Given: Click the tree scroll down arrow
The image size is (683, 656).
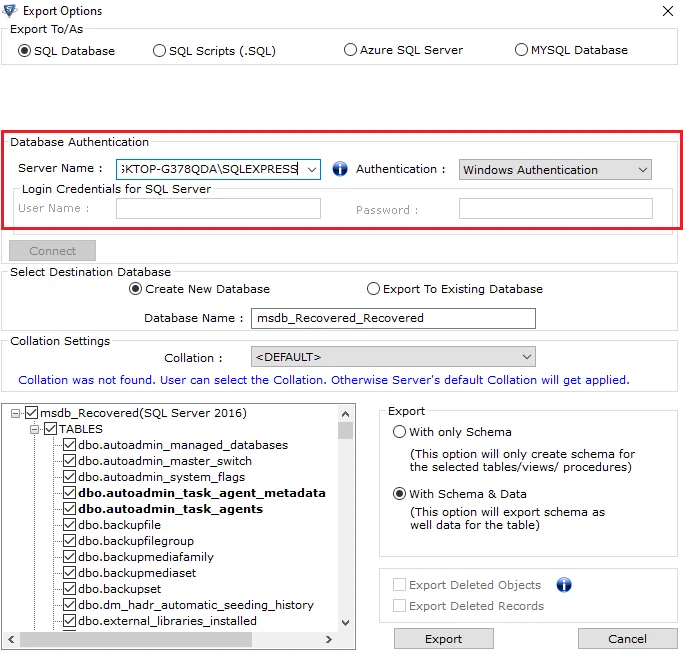Looking at the screenshot, I should tap(345, 622).
